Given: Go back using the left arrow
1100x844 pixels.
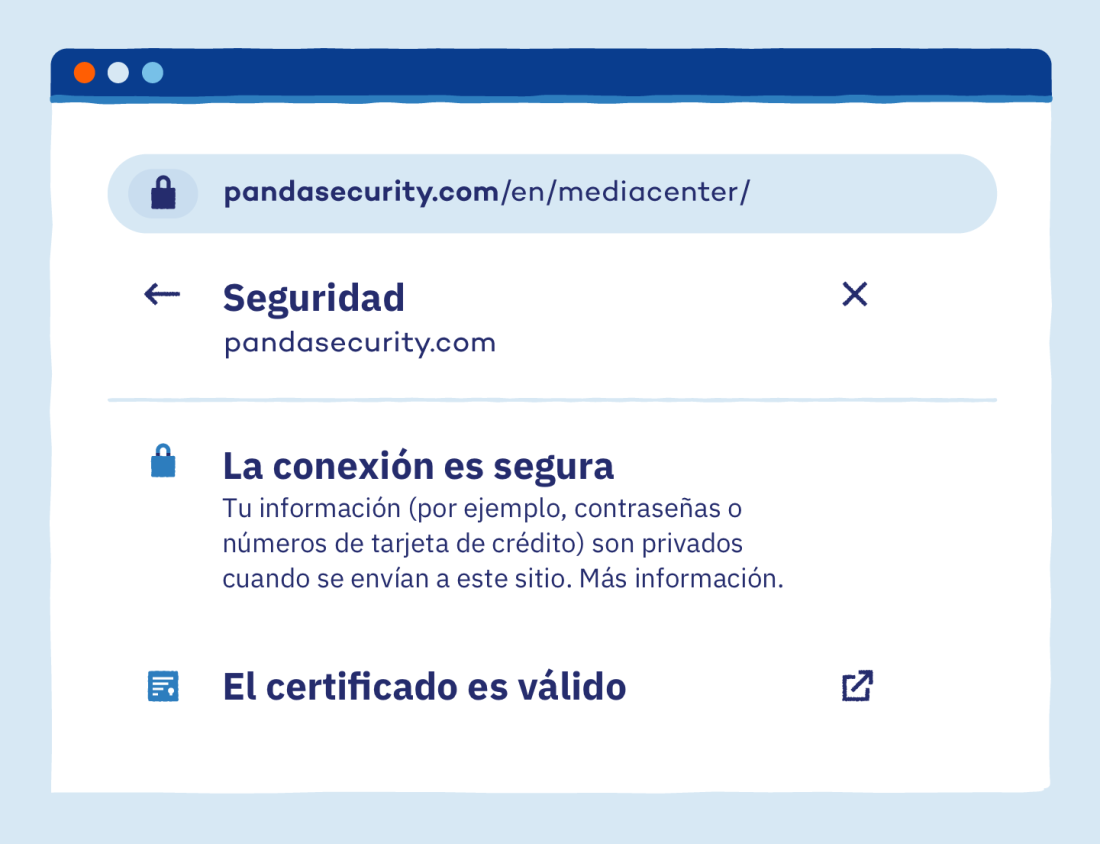Looking at the screenshot, I should point(162,294).
